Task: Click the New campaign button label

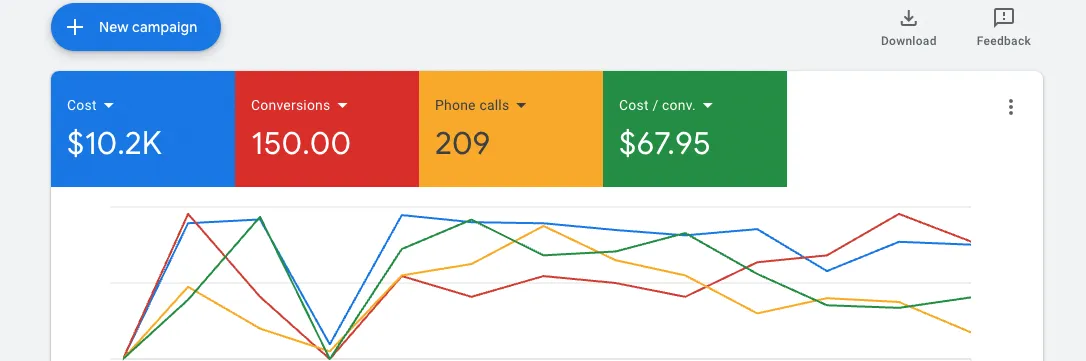Action: click(148, 27)
